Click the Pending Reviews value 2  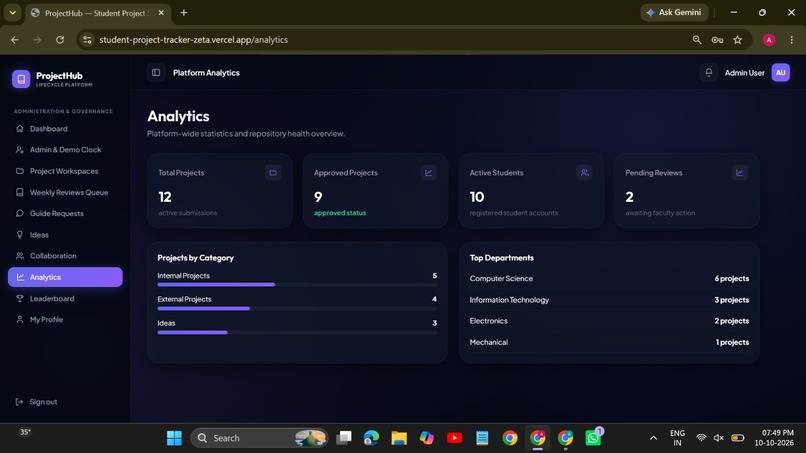click(x=629, y=197)
